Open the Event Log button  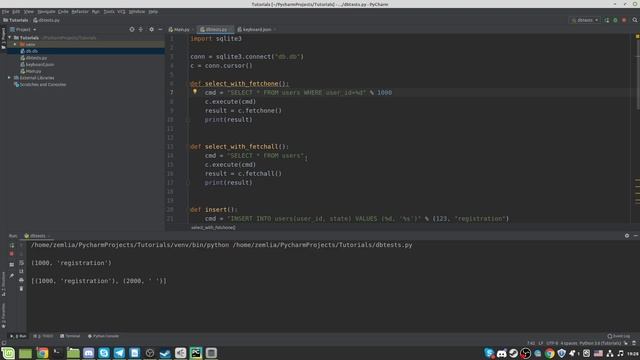618,336
